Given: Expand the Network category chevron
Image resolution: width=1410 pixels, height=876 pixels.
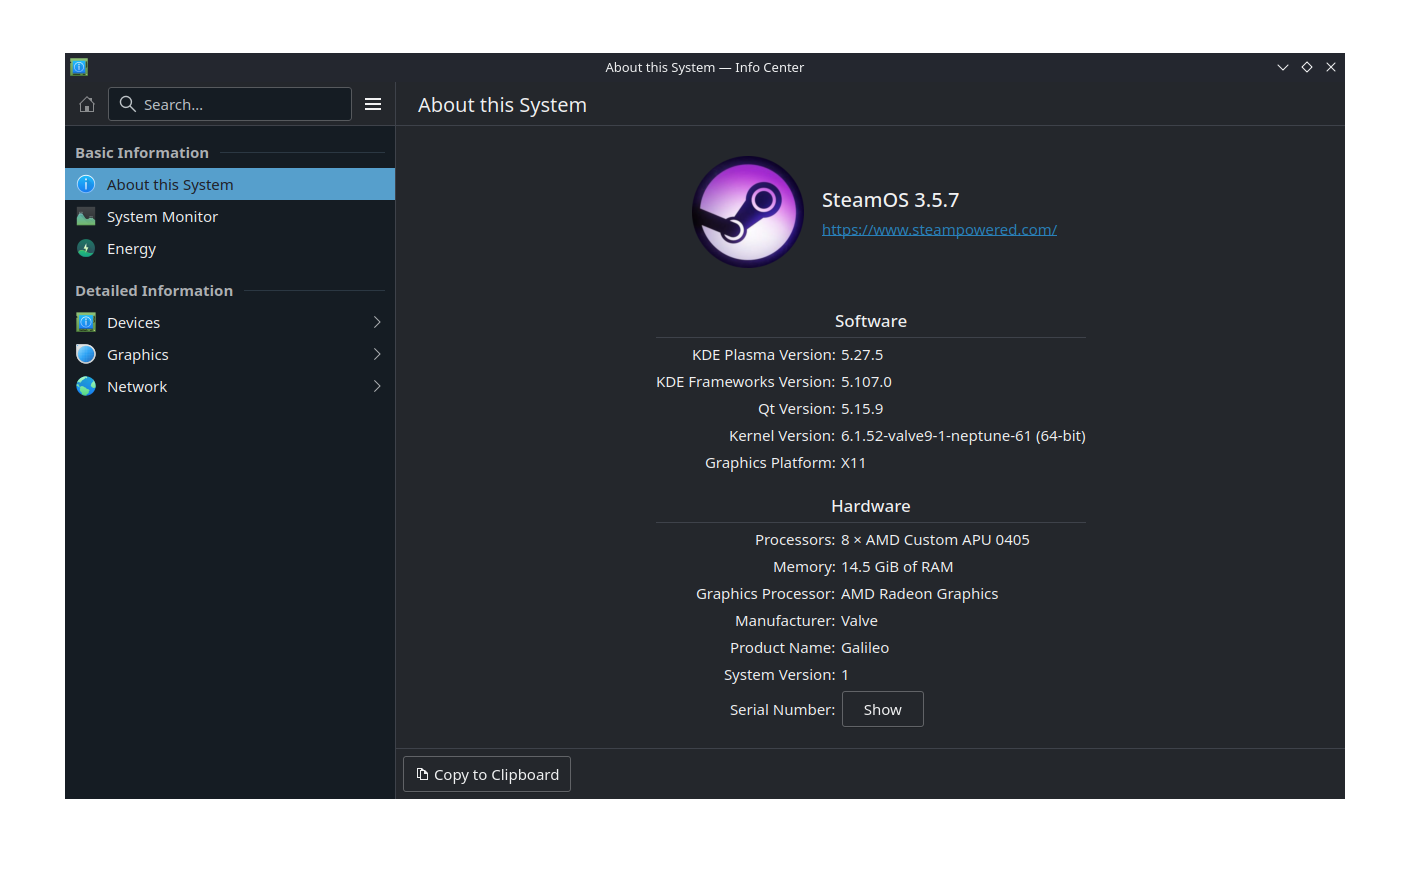Looking at the screenshot, I should 377,386.
